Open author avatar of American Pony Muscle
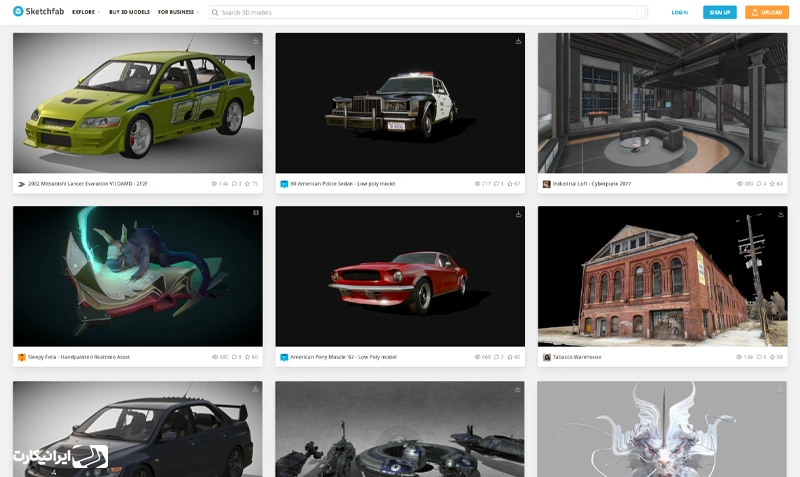The height and width of the screenshot is (477, 800). pyautogui.click(x=284, y=357)
